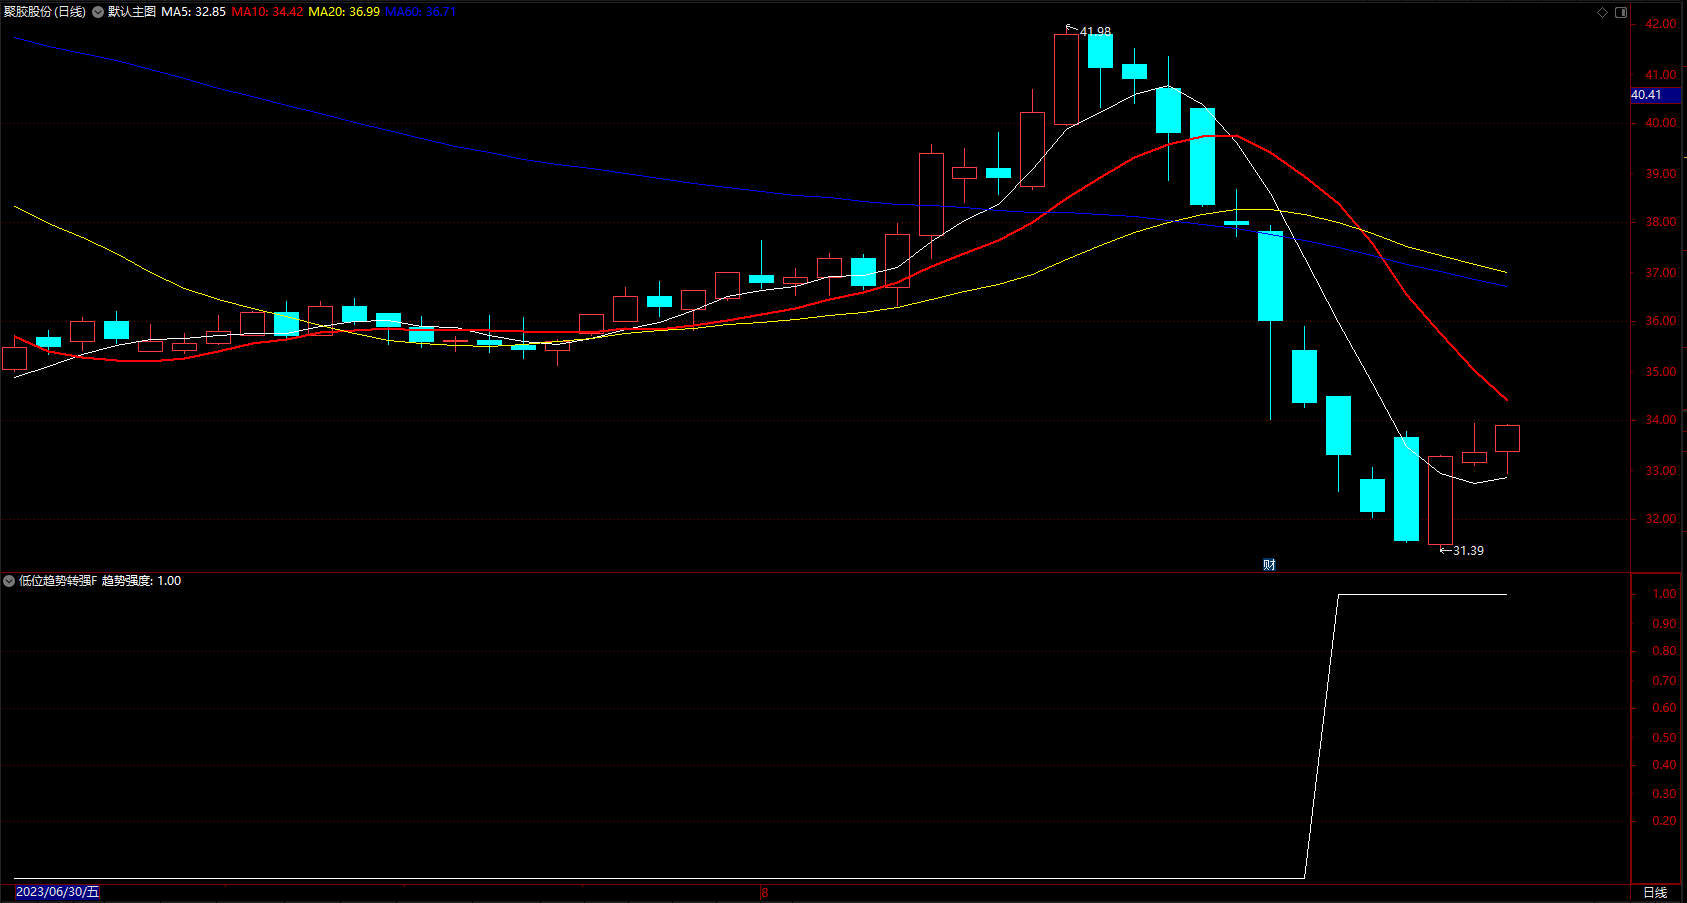This screenshot has height=903, width=1687.
Task: Click the 34.00 price axis label
Action: point(1661,420)
